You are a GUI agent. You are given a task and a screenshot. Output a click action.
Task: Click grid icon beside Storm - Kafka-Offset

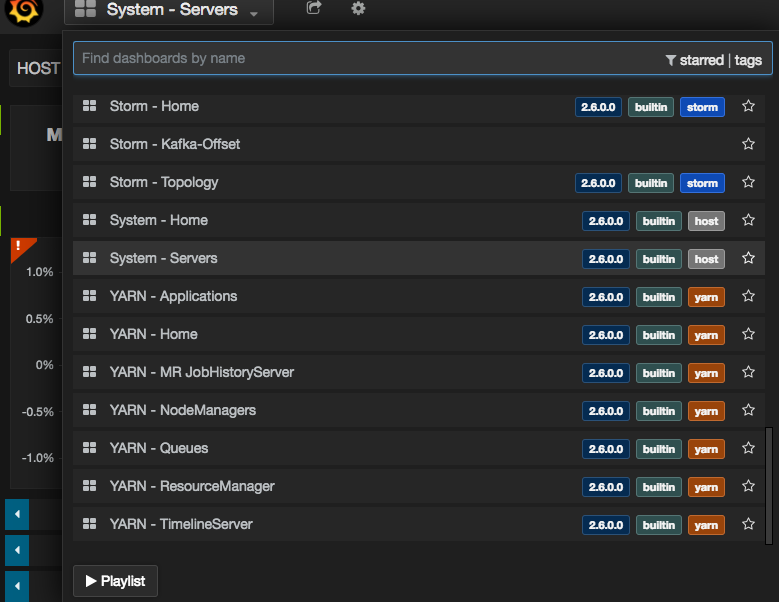[x=89, y=144]
